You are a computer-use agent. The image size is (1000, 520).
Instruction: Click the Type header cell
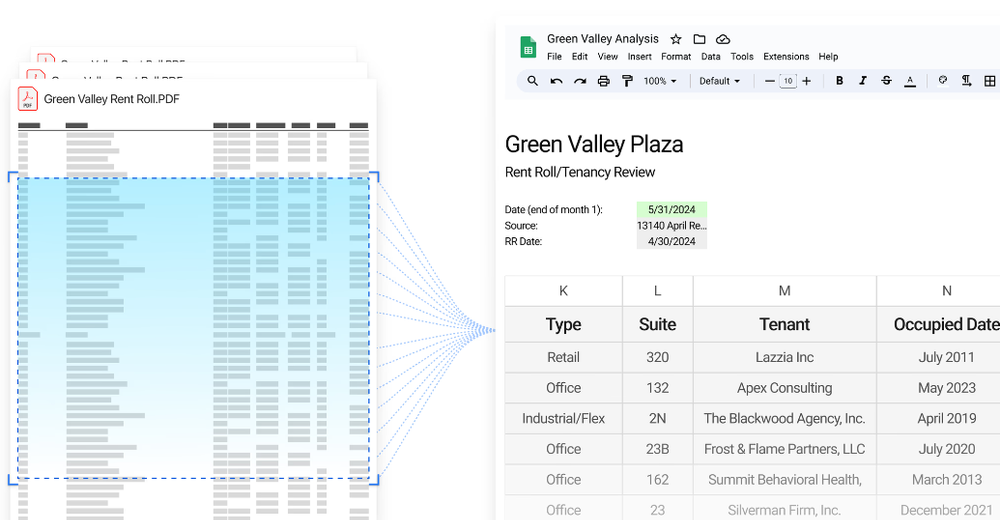(563, 324)
